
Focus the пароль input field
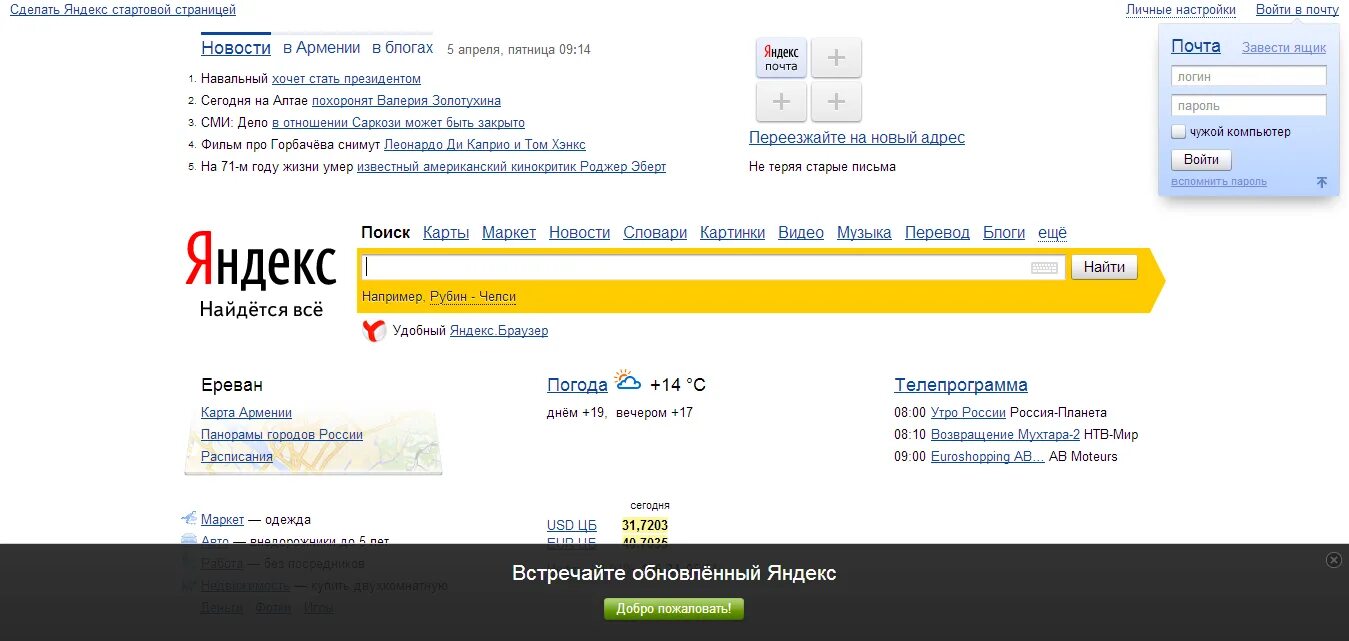point(1249,105)
